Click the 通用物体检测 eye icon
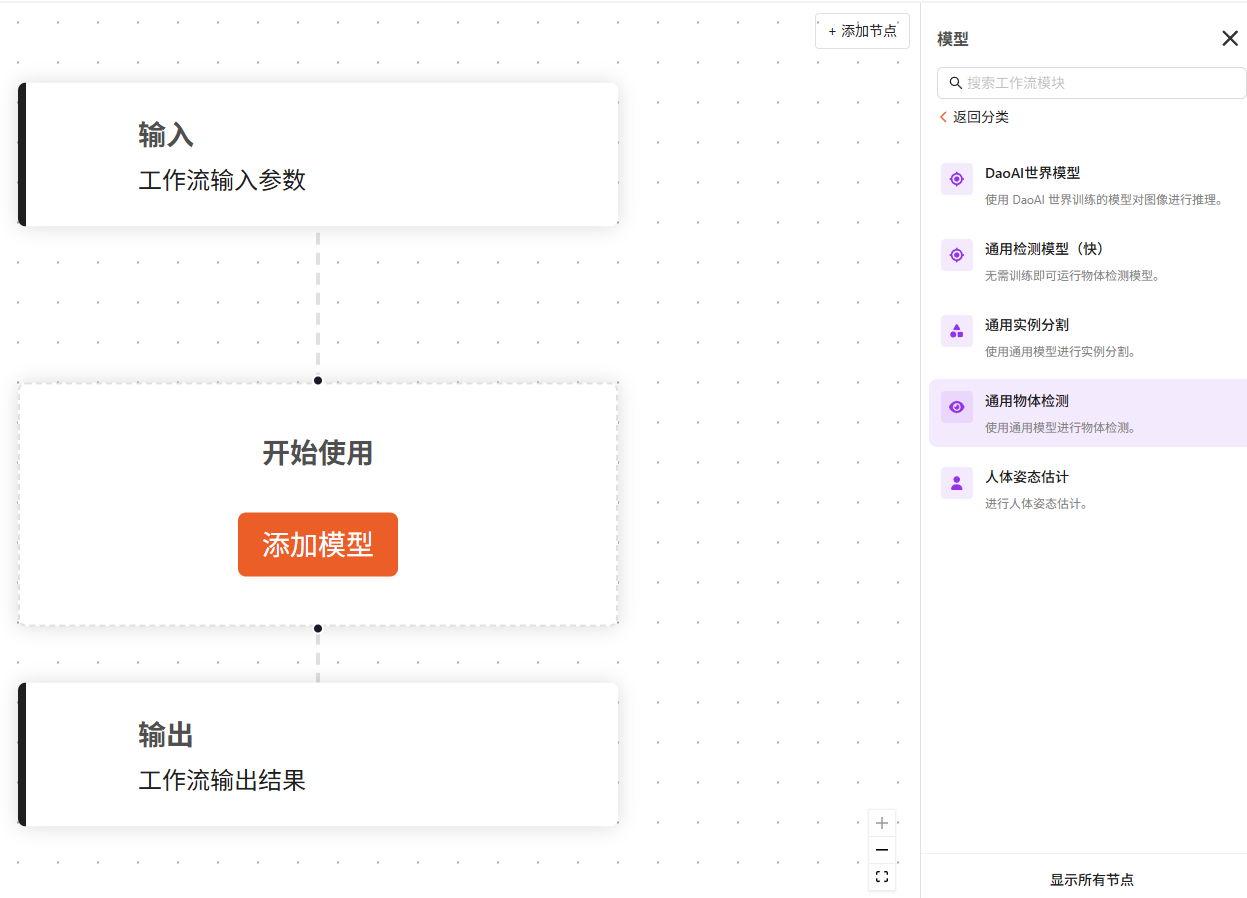 tap(956, 407)
